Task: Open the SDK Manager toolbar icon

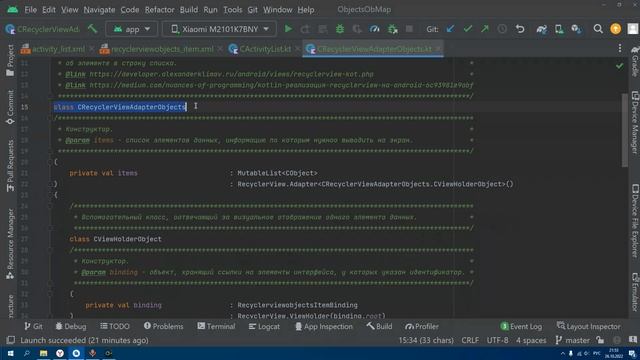Action: click(576, 29)
